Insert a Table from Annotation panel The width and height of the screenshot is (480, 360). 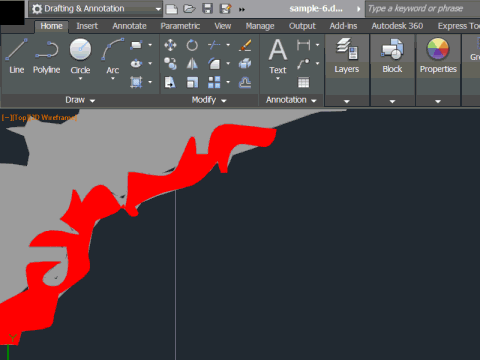[x=303, y=82]
